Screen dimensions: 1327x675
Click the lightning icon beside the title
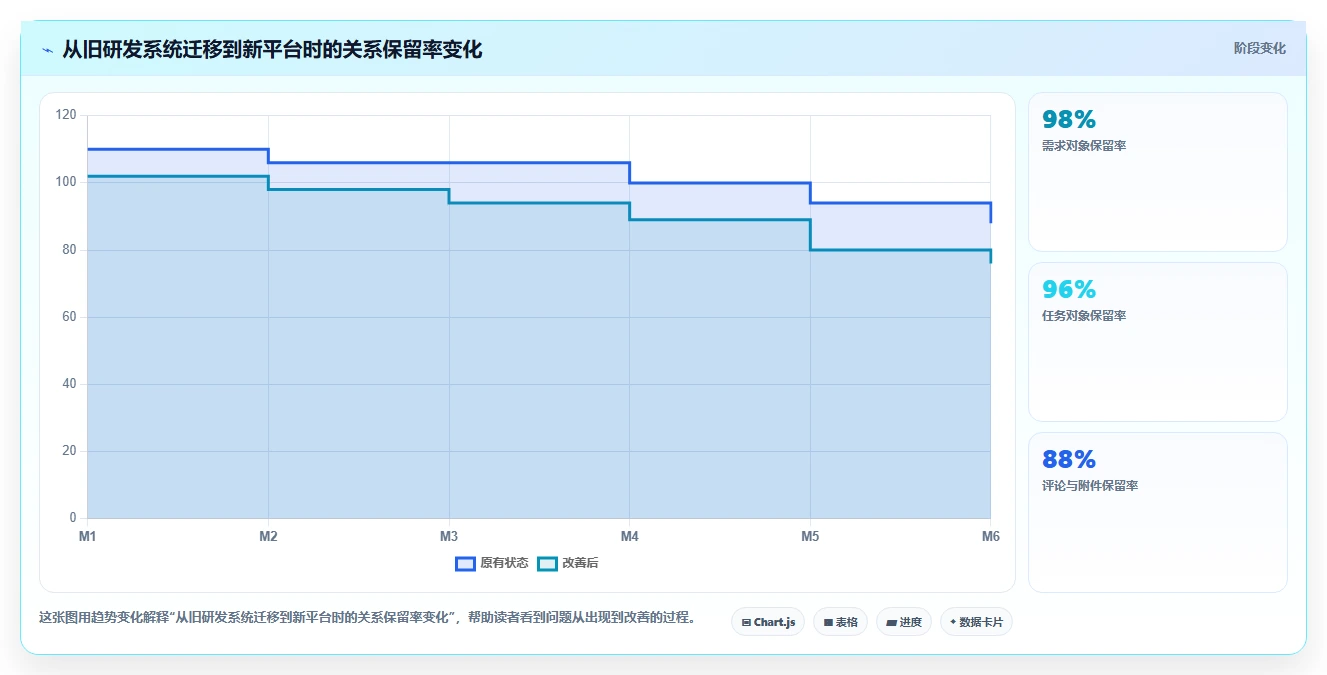click(47, 49)
